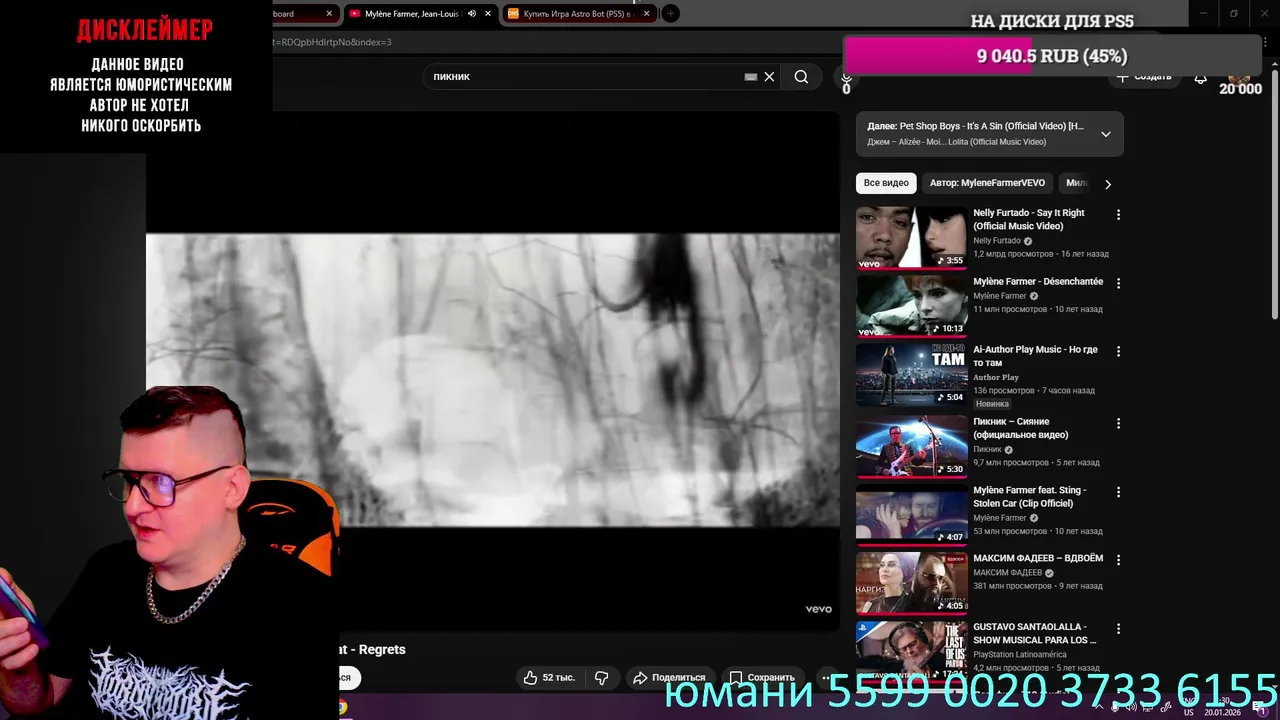Go to the 'Пикник' channel name under Сияние
1280x720 pixels.
(987, 449)
